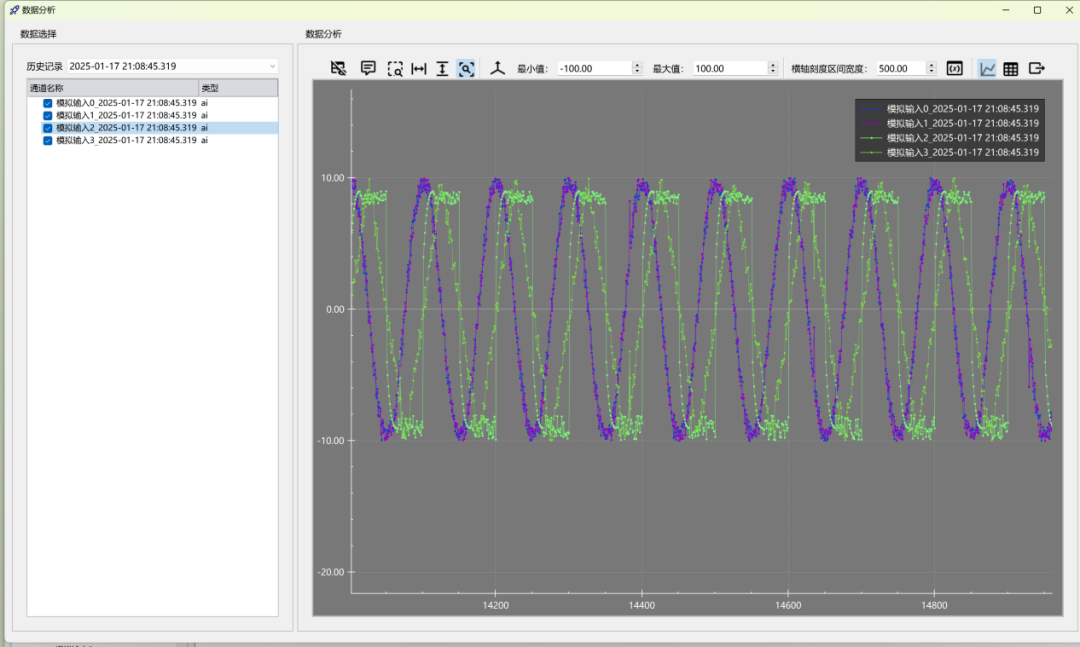Increase 最大值 with the up spinner arrow

tap(773, 65)
